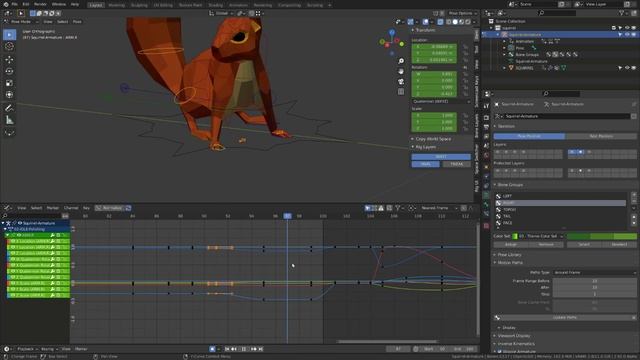Image resolution: width=640 pixels, height=360 pixels.
Task: Expand the Pose Library panel
Action: tap(509, 255)
